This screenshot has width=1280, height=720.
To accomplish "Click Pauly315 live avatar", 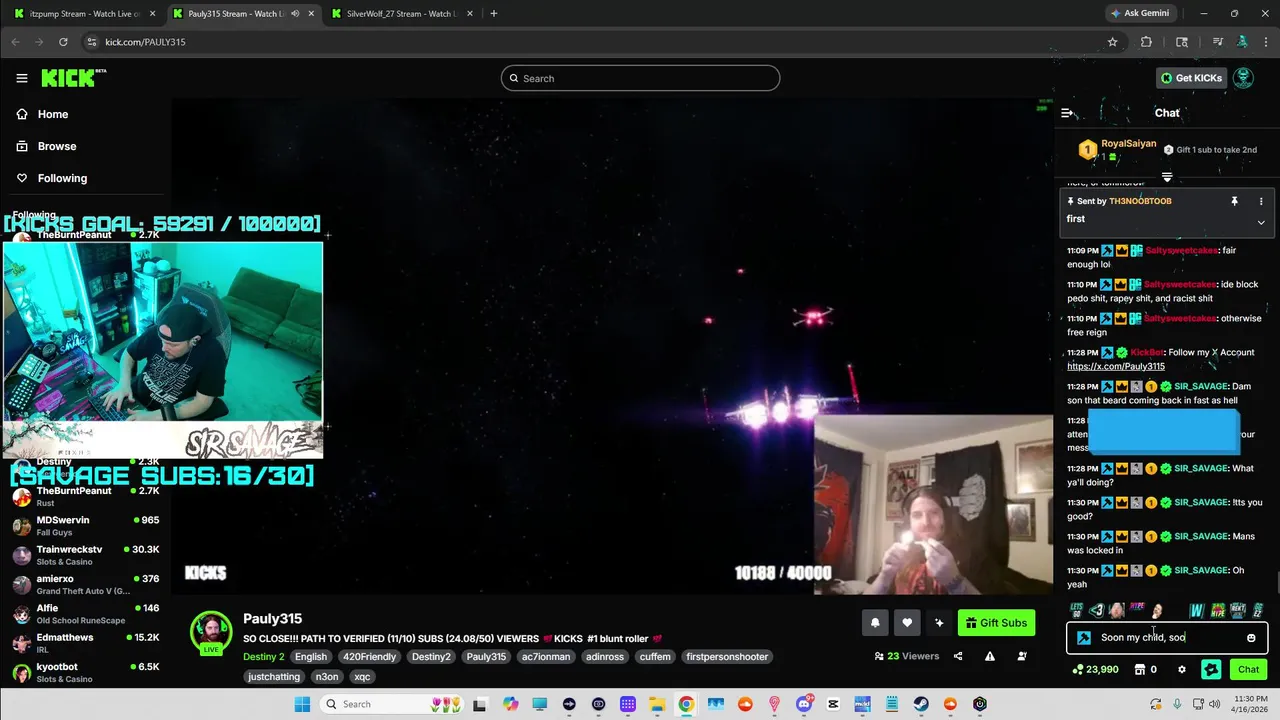I will point(211,633).
